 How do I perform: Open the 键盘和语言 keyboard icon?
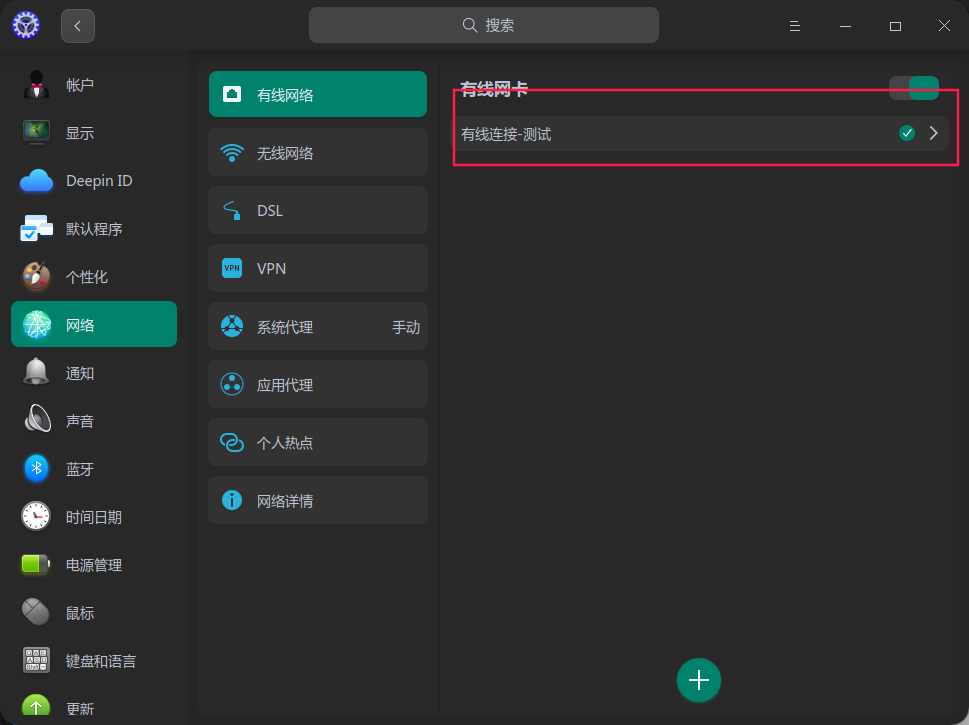[36, 660]
